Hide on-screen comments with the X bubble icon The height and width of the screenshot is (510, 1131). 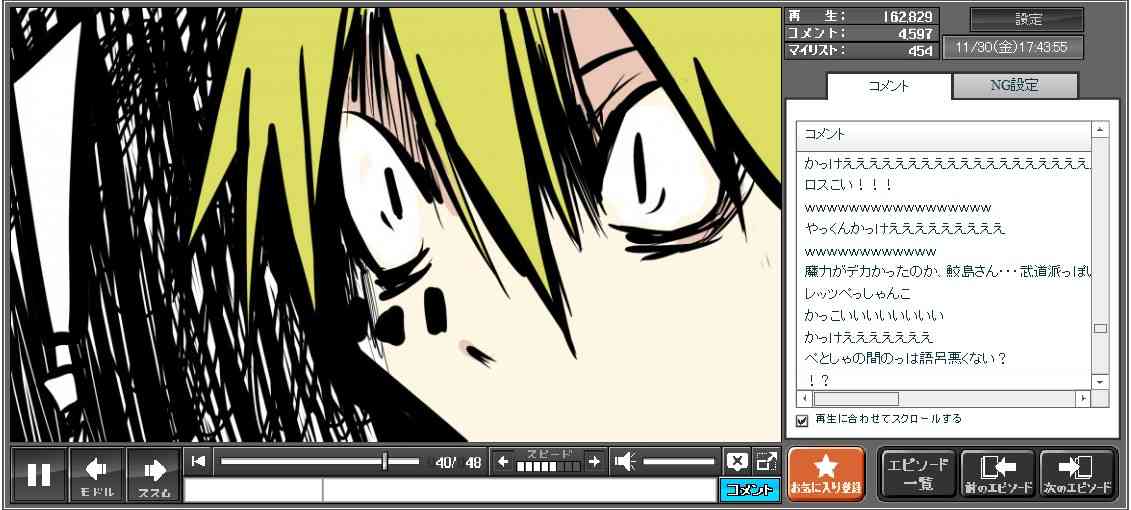click(737, 461)
